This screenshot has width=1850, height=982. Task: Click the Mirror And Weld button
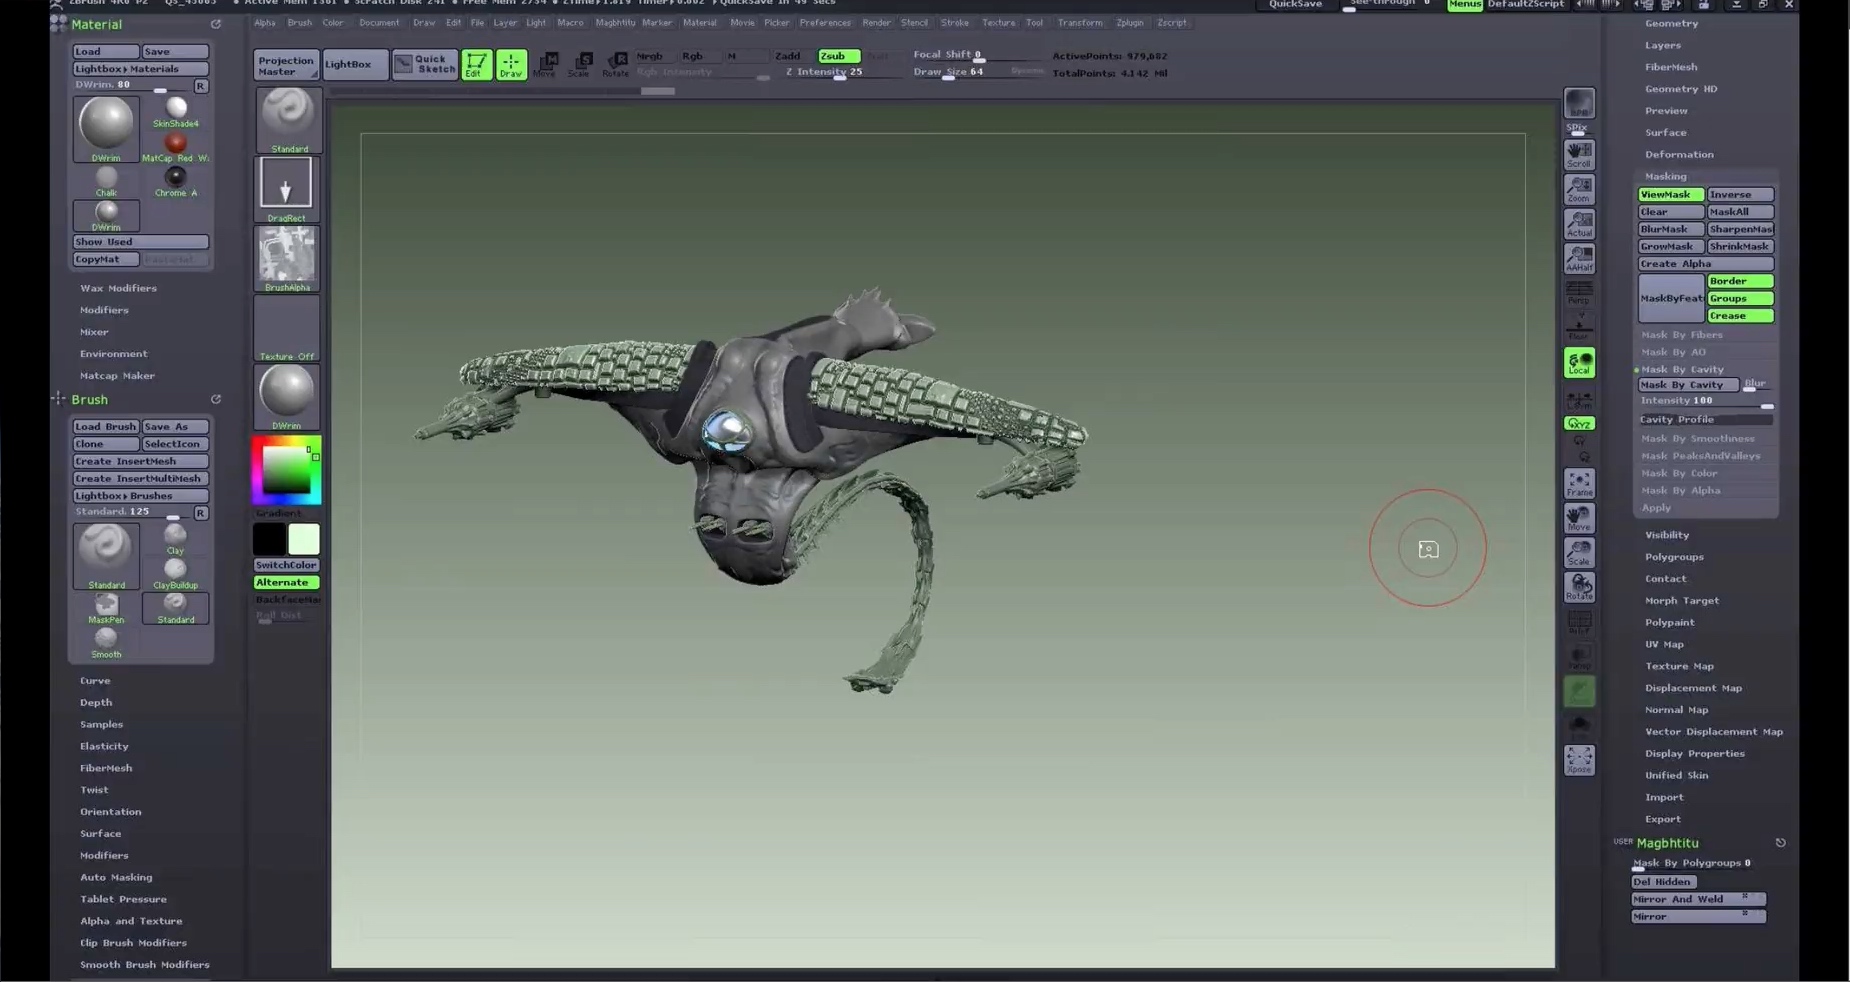pos(1698,899)
